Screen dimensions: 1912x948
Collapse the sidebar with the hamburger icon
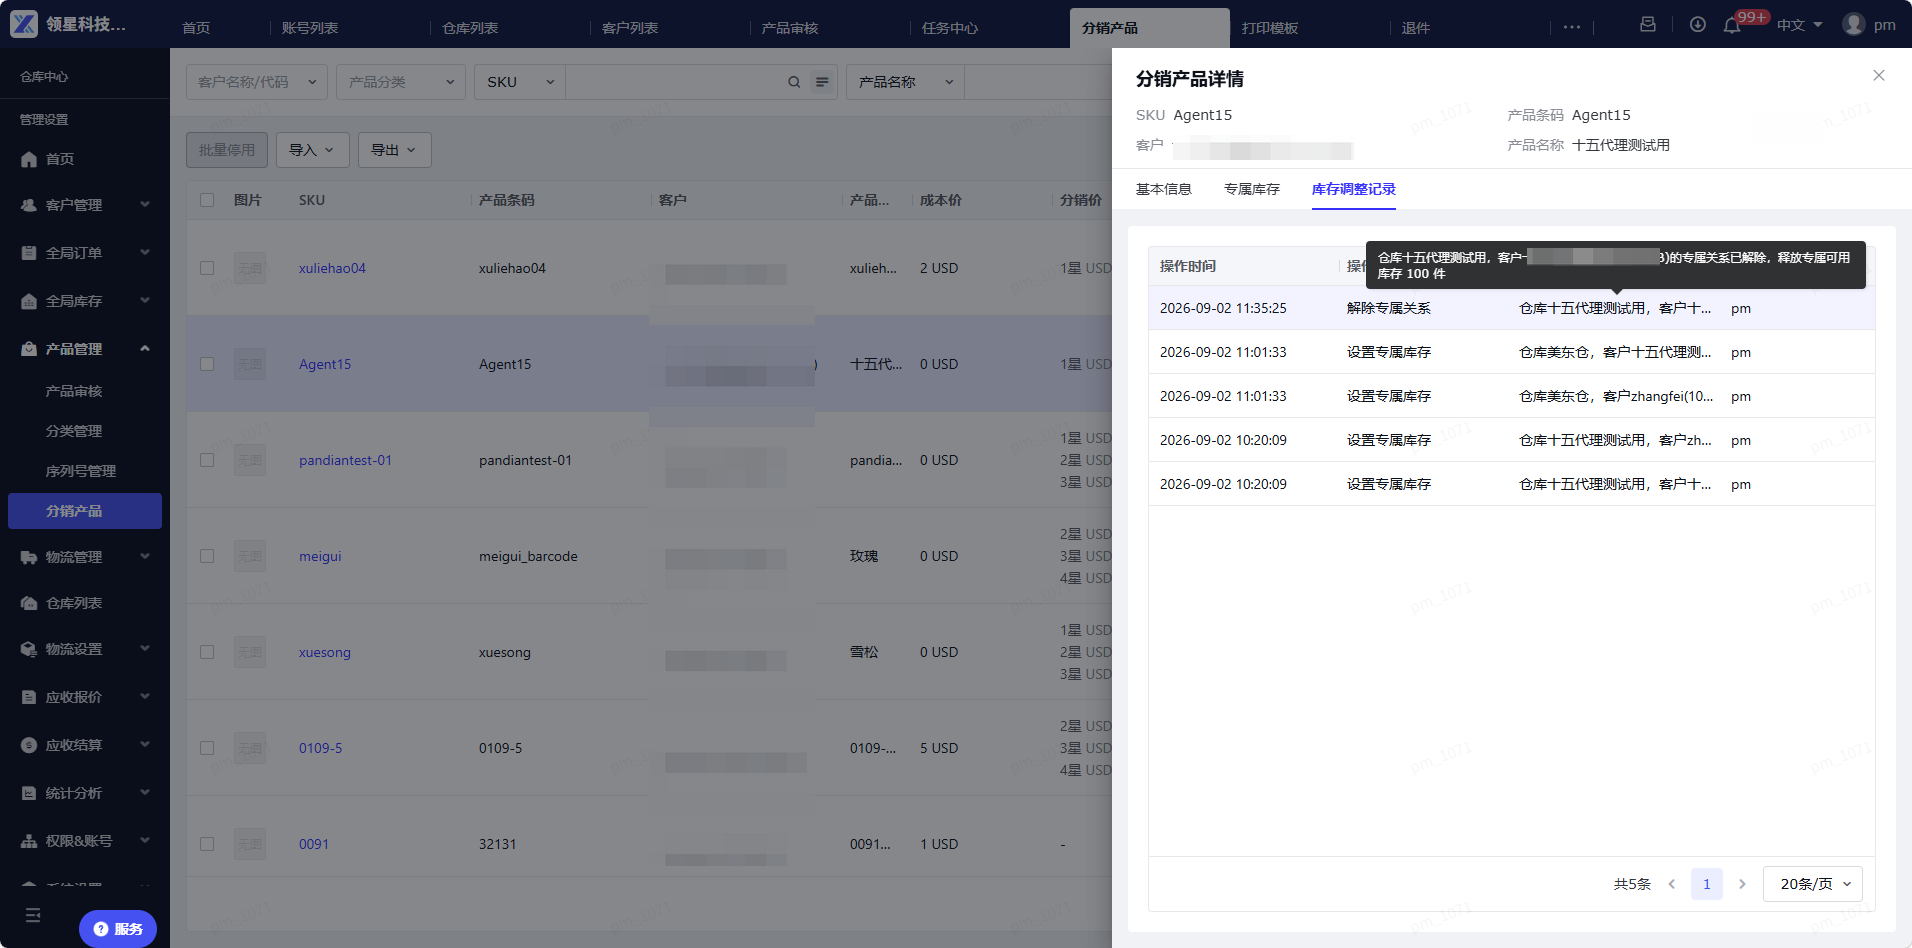tap(33, 915)
